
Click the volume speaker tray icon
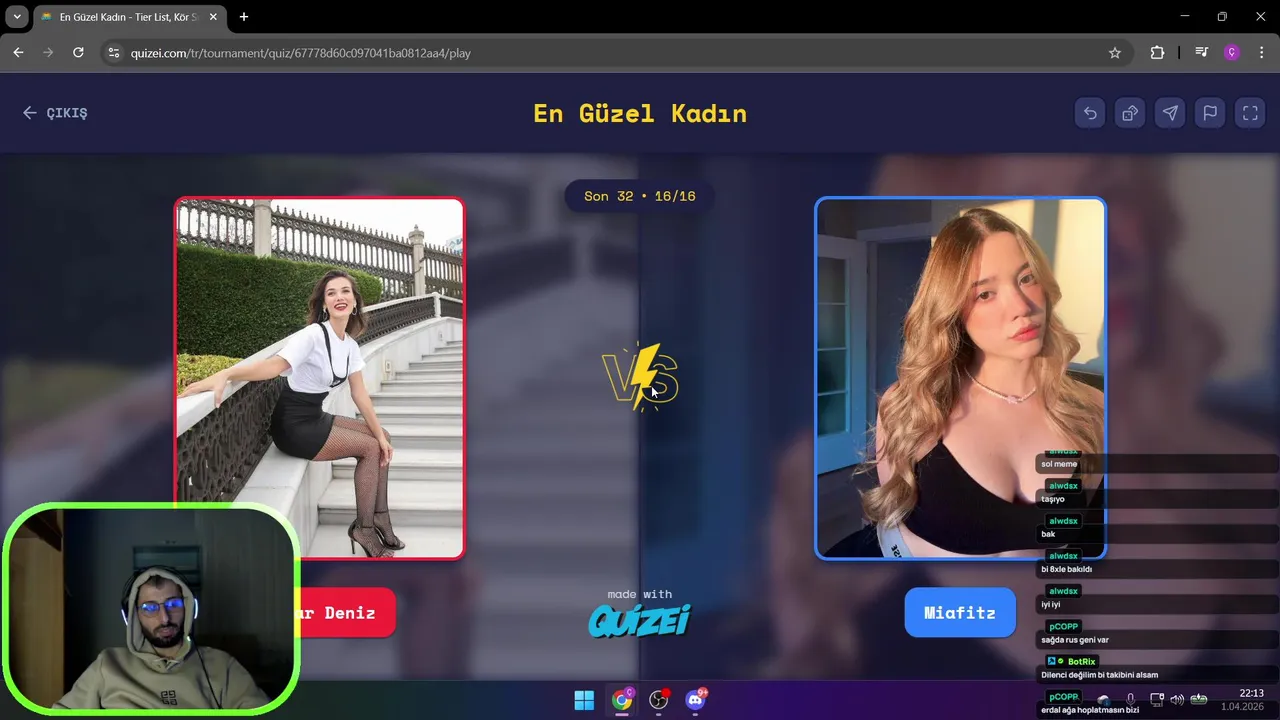[x=1177, y=700]
